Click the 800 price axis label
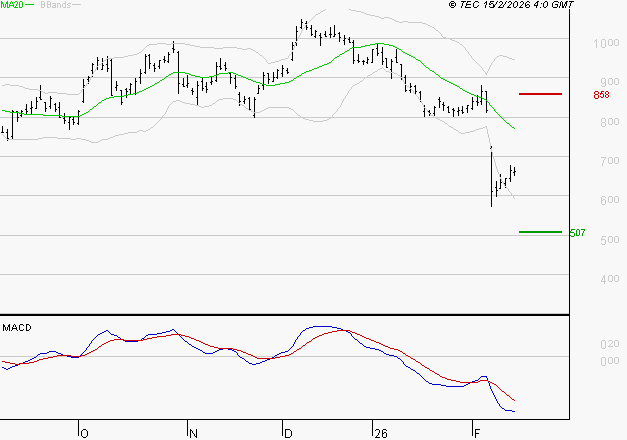Image resolution: width=627 pixels, height=440 pixels. click(x=610, y=122)
